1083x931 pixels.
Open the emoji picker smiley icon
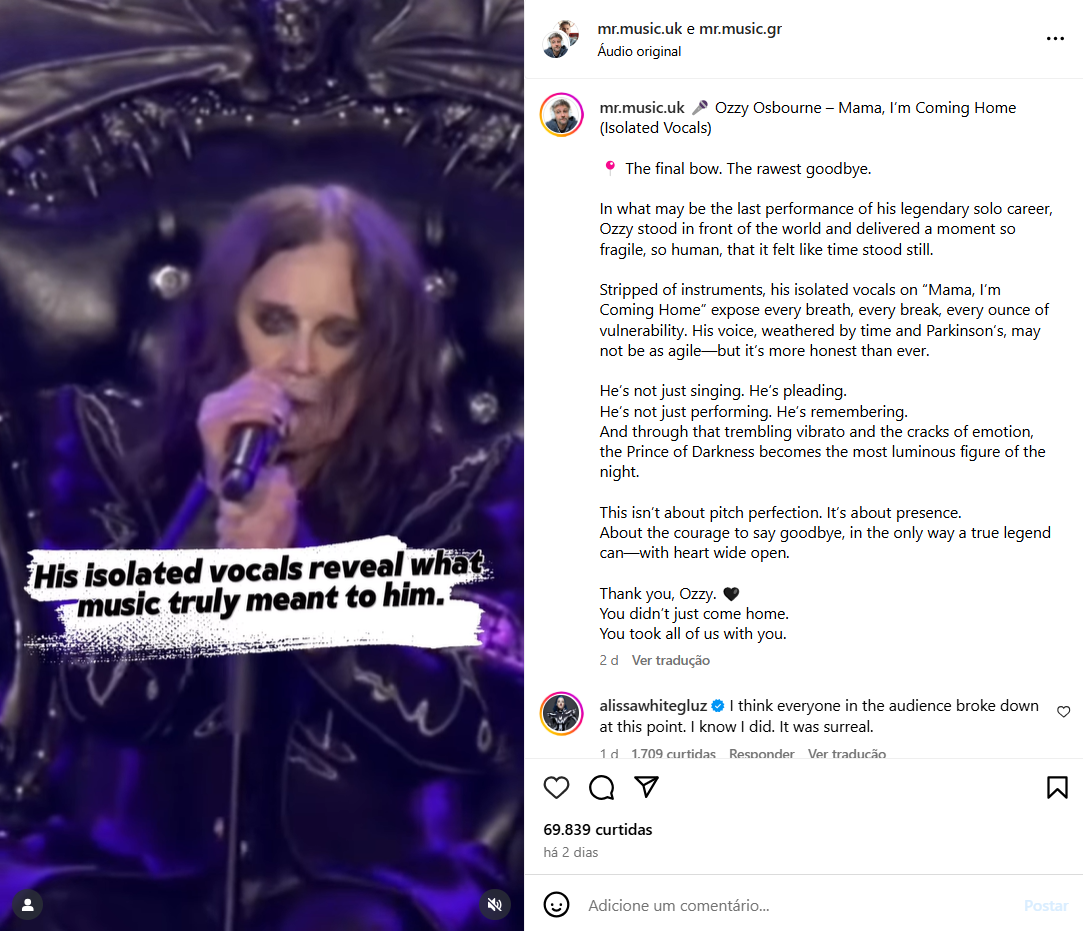556,905
